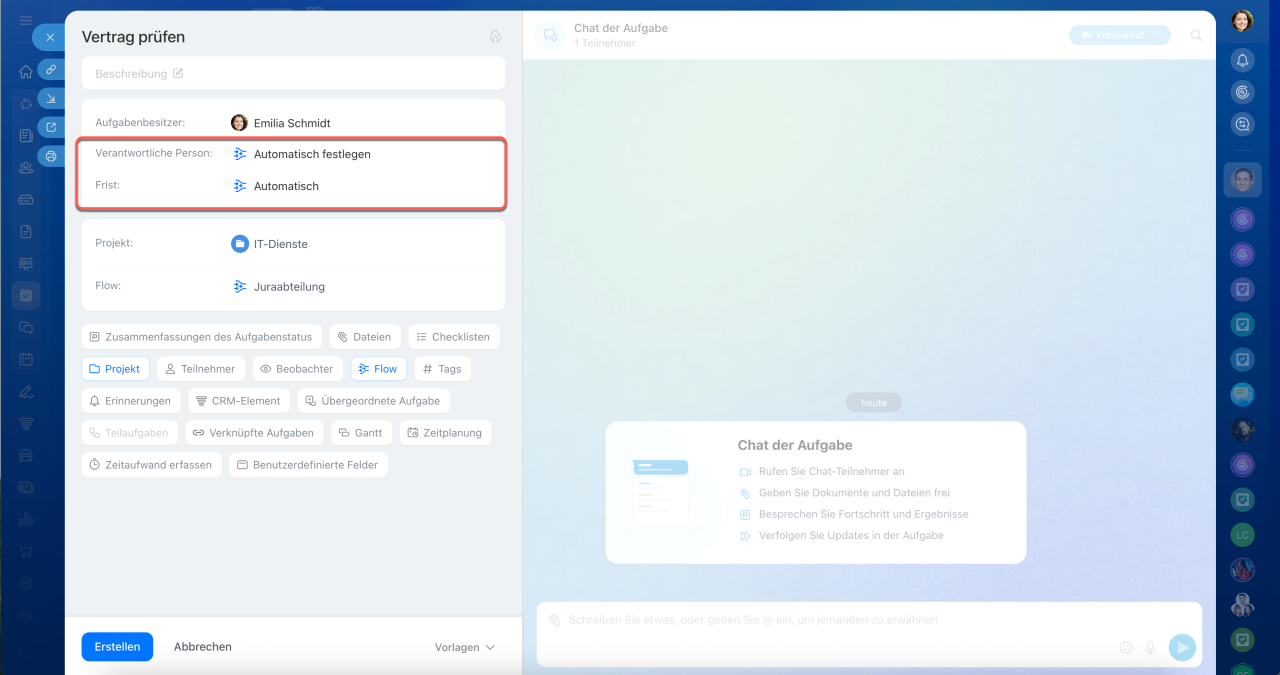Viewport: 1280px width, 675px height.
Task: Add Checklisten to the task
Action: pyautogui.click(x=454, y=337)
